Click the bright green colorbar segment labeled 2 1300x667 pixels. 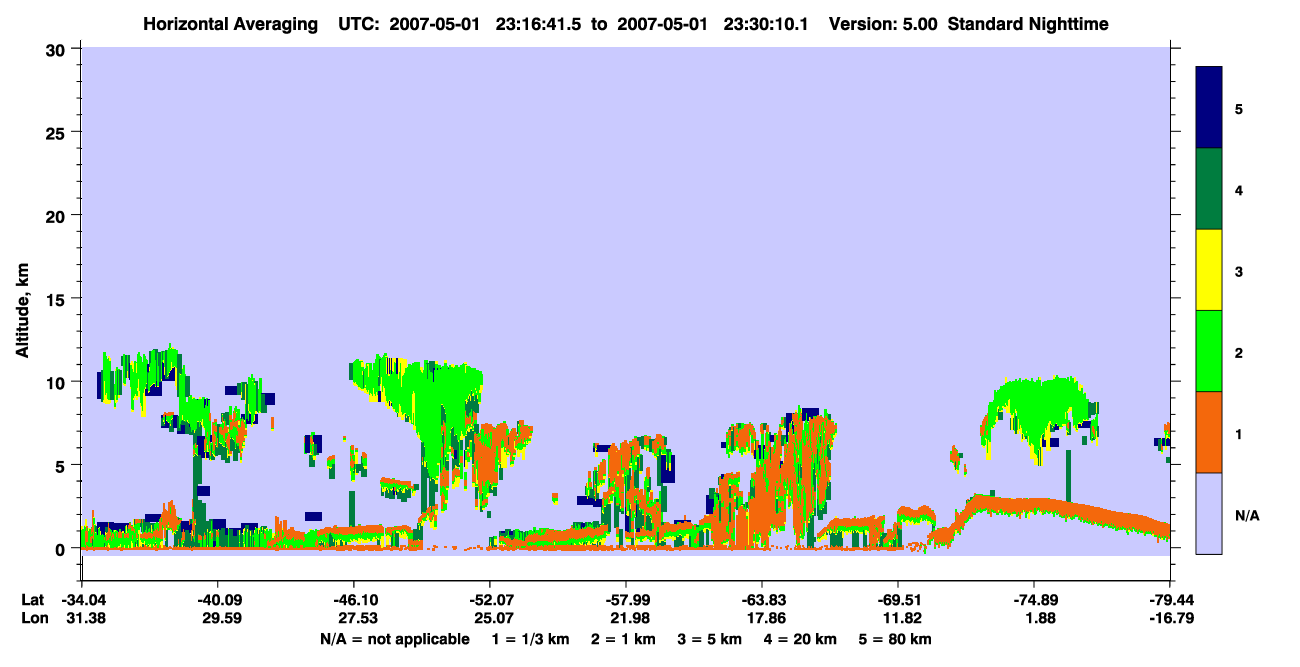pyautogui.click(x=1209, y=351)
